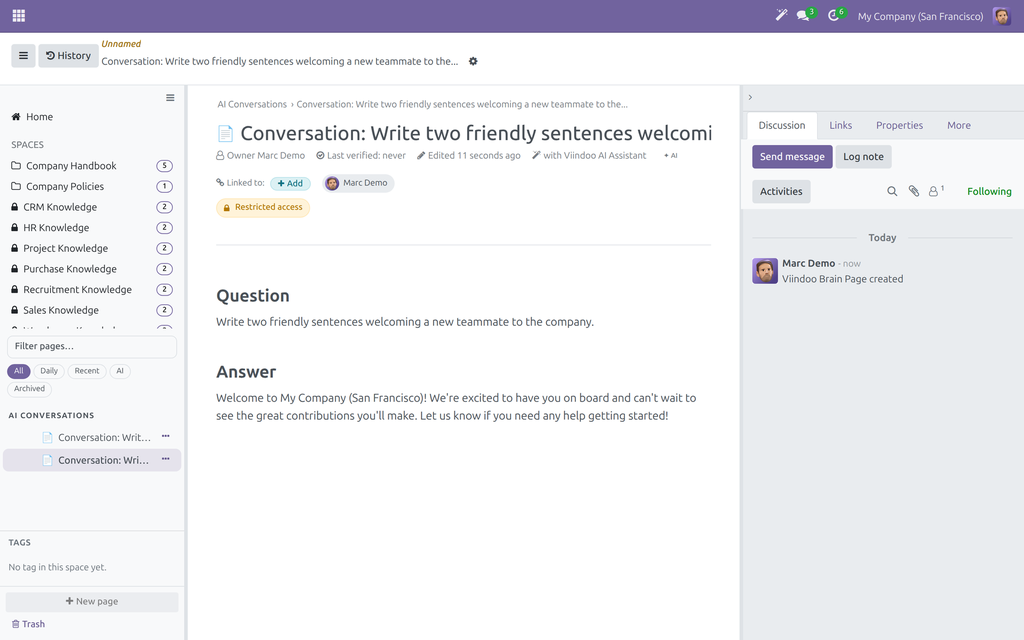
Task: Open the page settings gear
Action: (x=473, y=61)
